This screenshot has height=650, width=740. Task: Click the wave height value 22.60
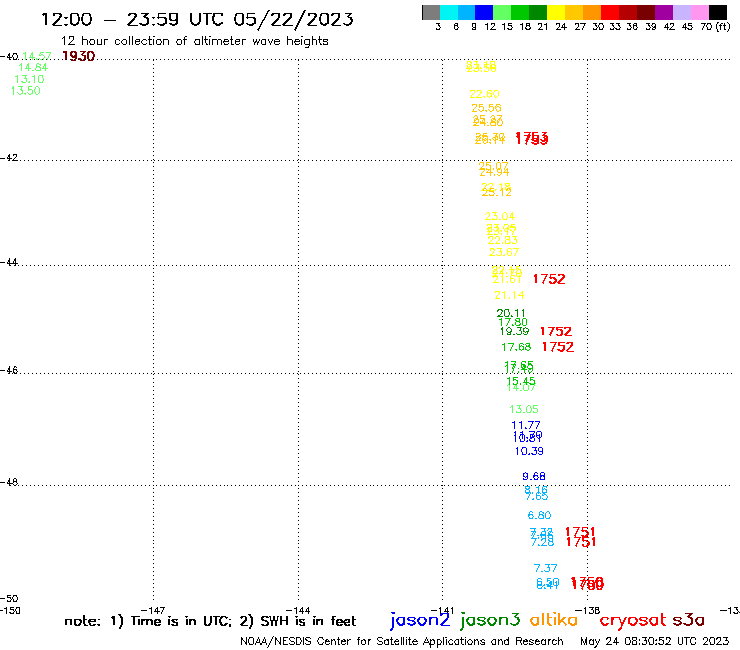pos(484,94)
